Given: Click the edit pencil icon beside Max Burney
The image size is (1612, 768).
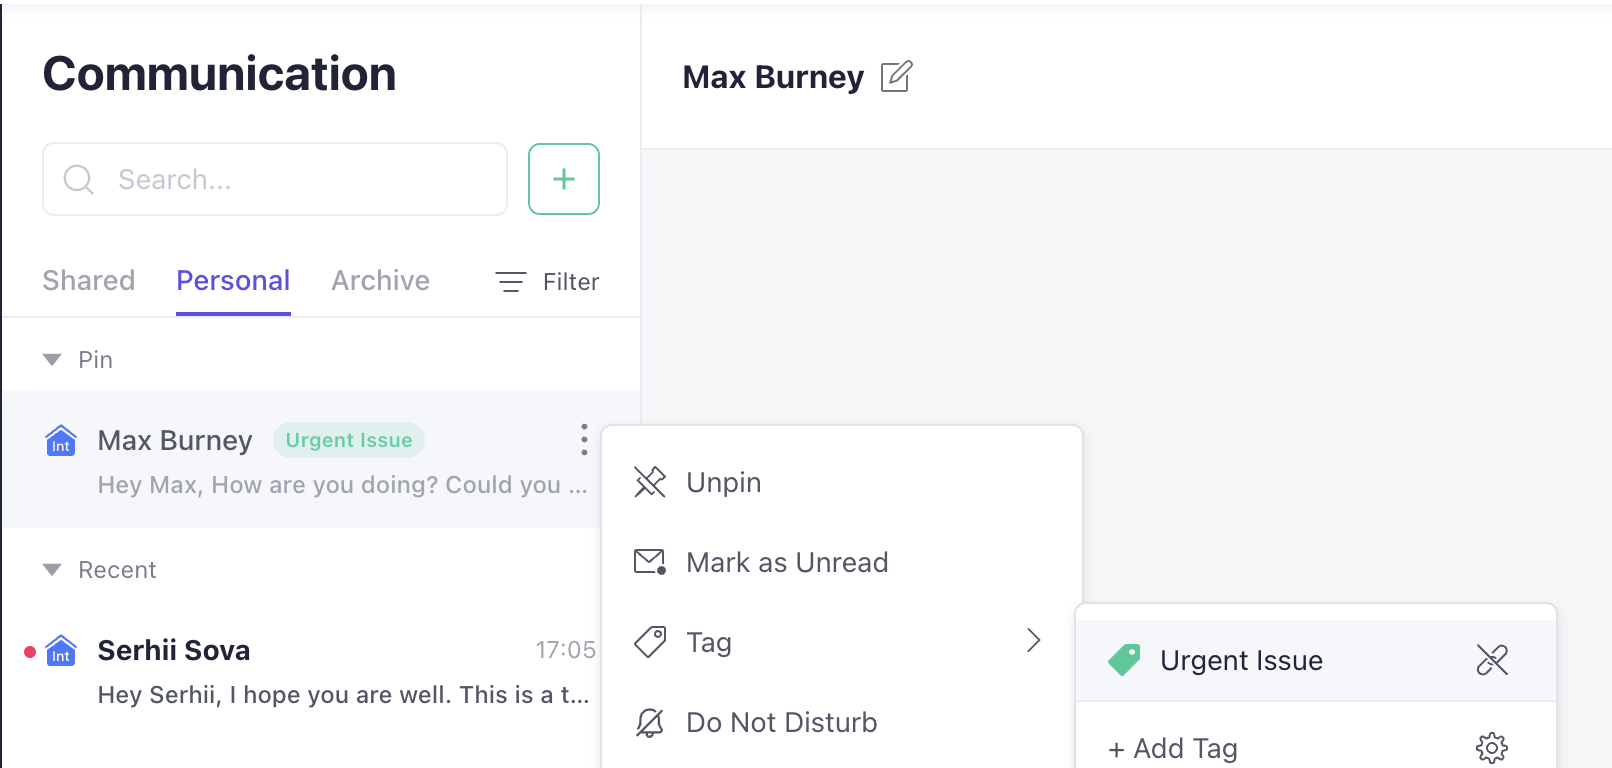Looking at the screenshot, I should point(896,77).
